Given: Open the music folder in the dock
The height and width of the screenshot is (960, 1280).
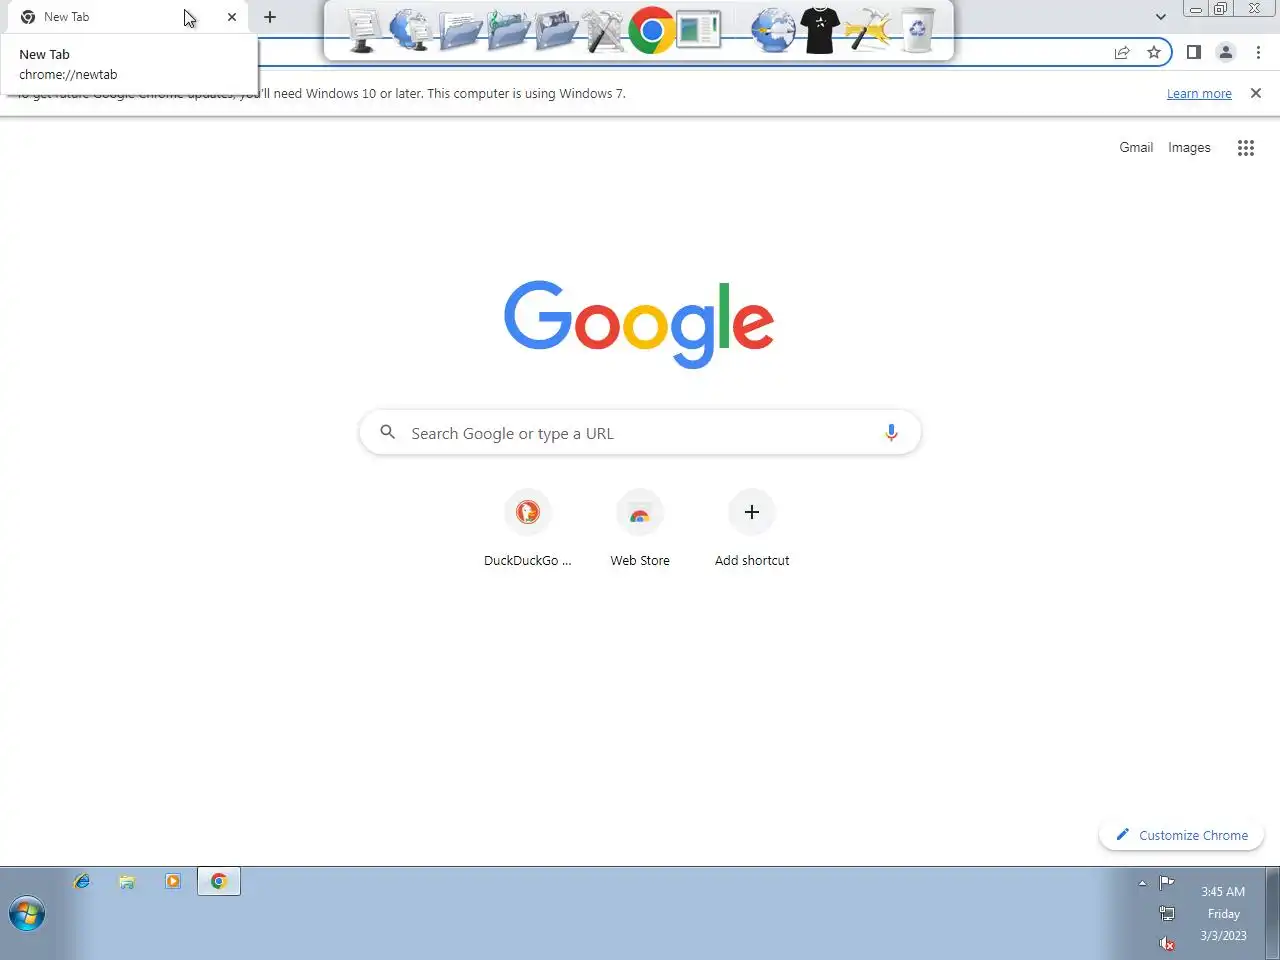Looking at the screenshot, I should (508, 30).
